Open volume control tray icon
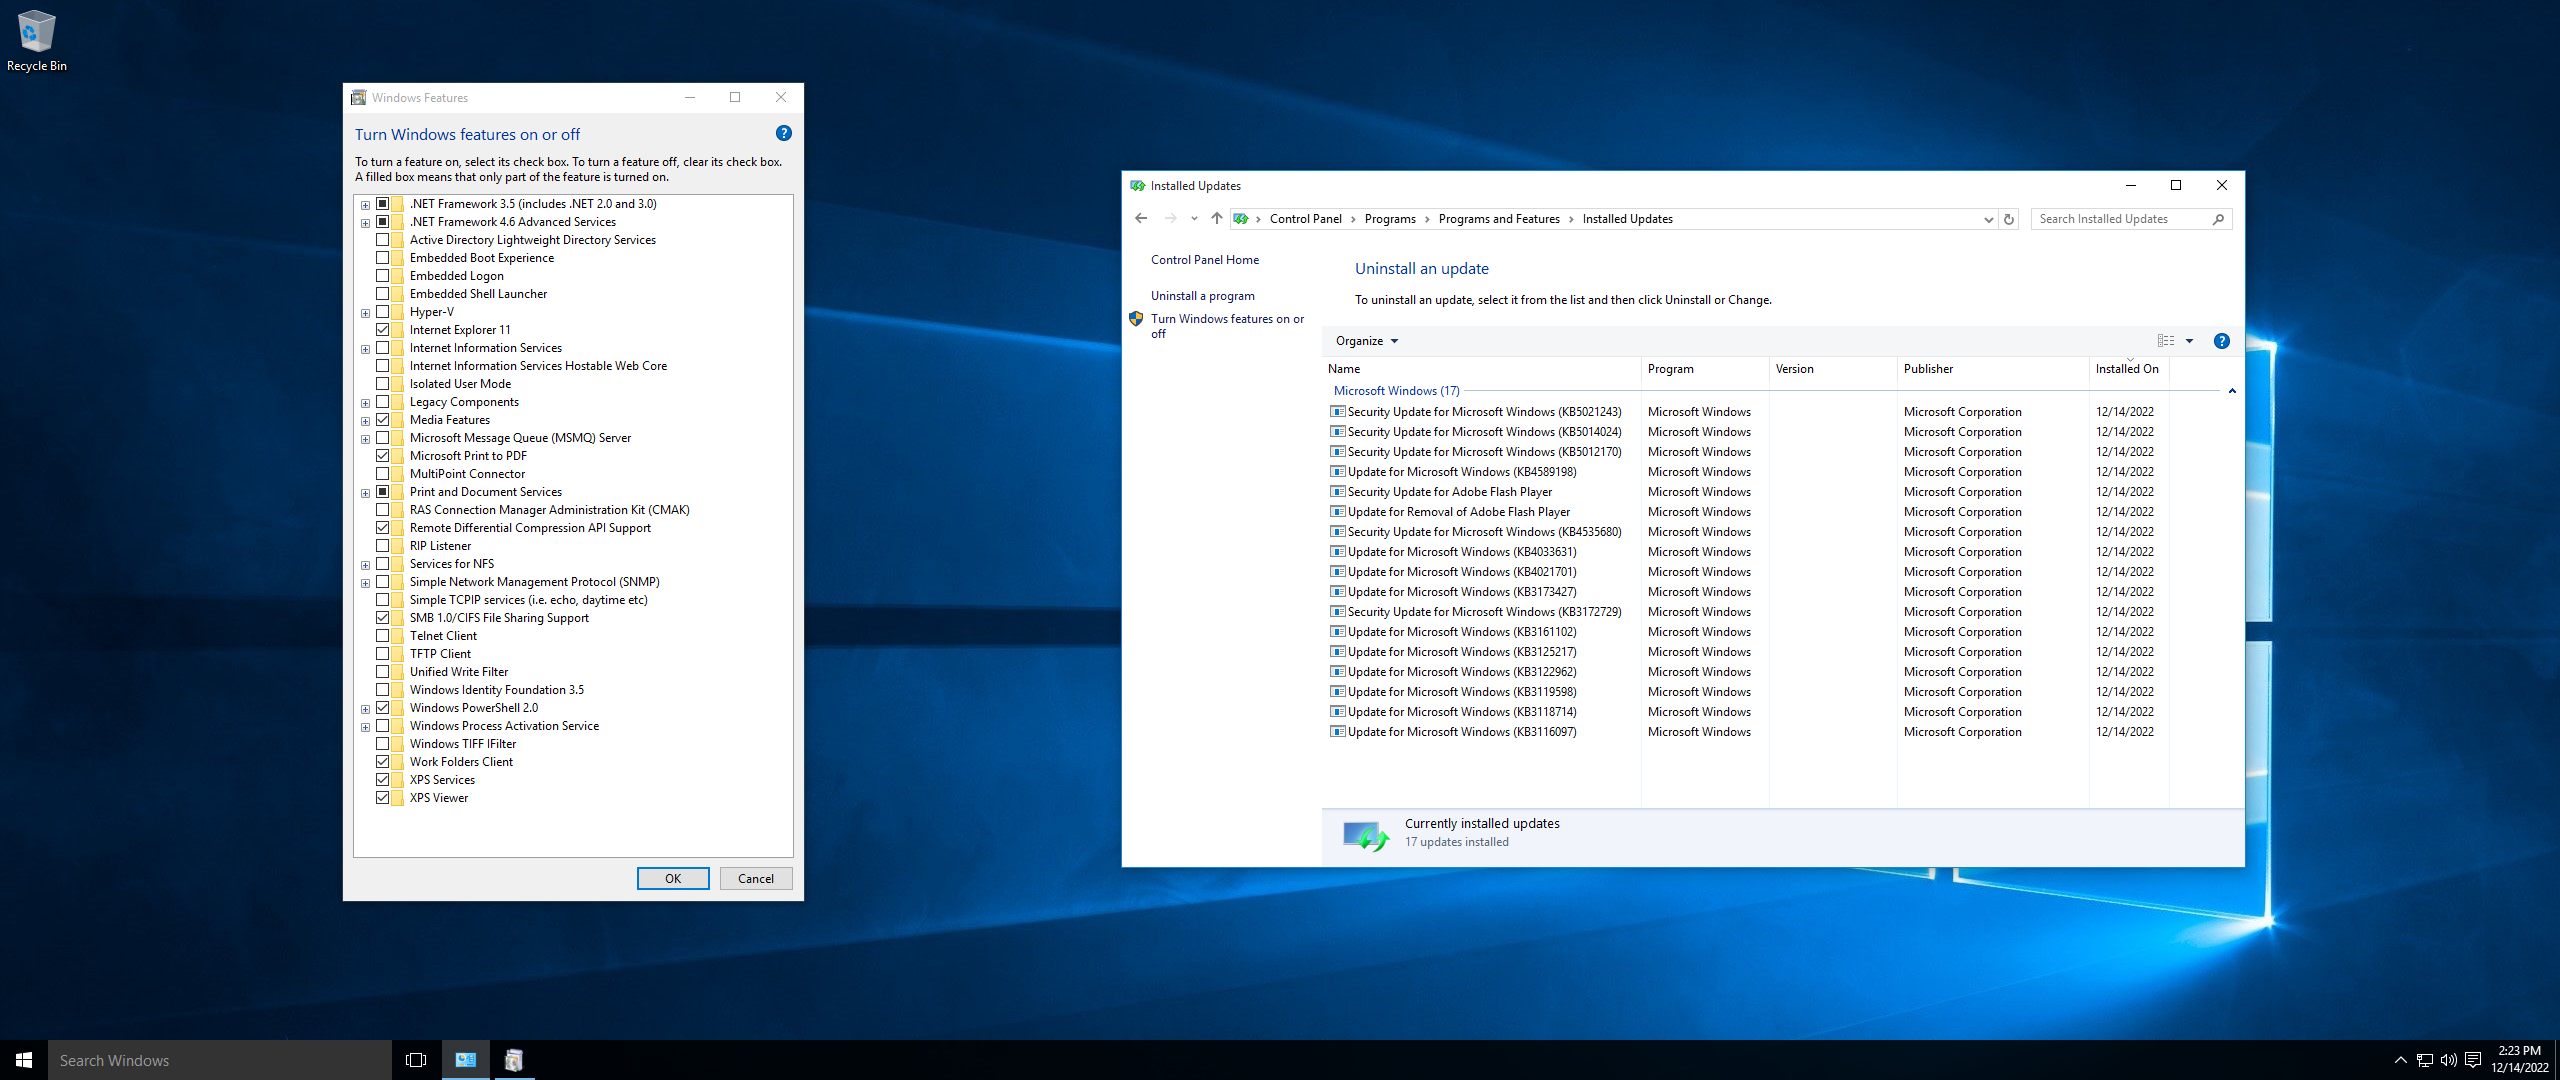 [x=2449, y=1060]
